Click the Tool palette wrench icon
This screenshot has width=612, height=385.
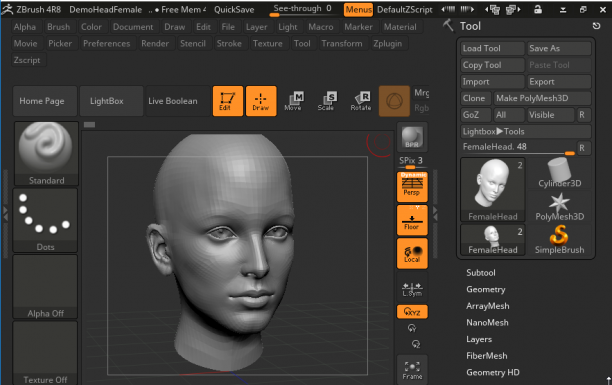[448, 26]
